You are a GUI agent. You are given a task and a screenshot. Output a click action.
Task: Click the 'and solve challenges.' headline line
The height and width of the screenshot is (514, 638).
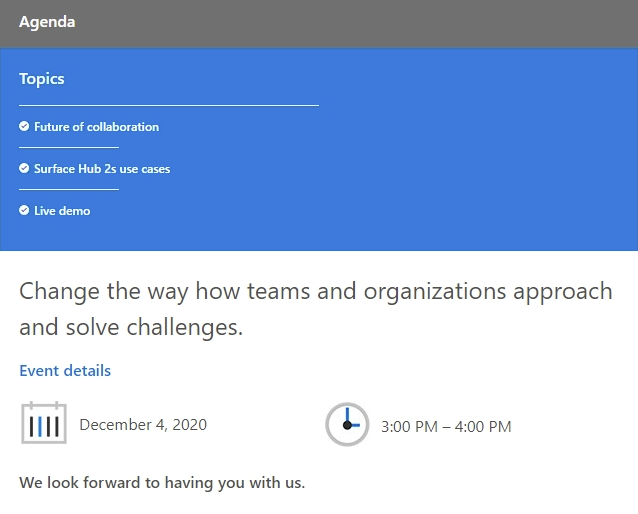(131, 327)
